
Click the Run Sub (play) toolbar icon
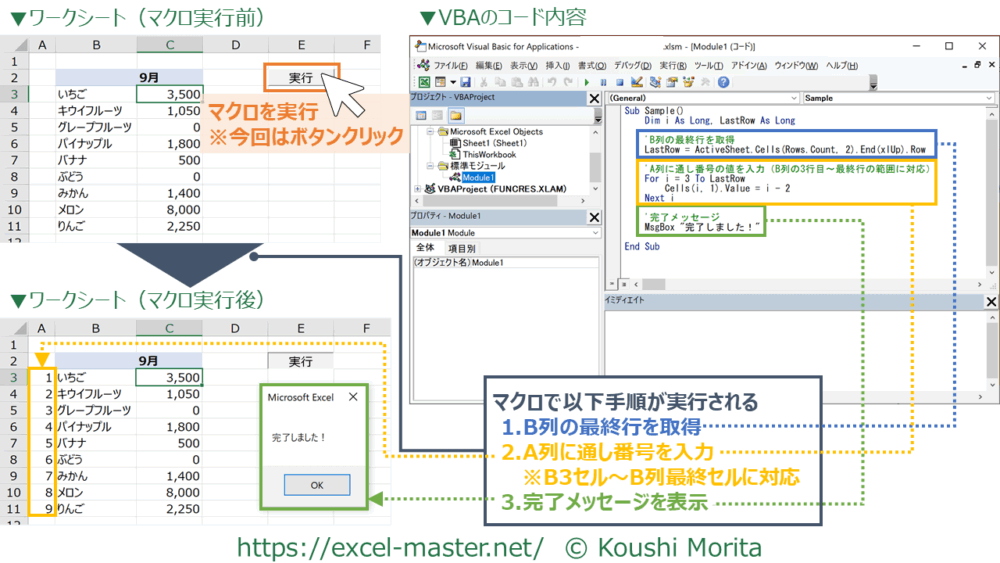[587, 82]
